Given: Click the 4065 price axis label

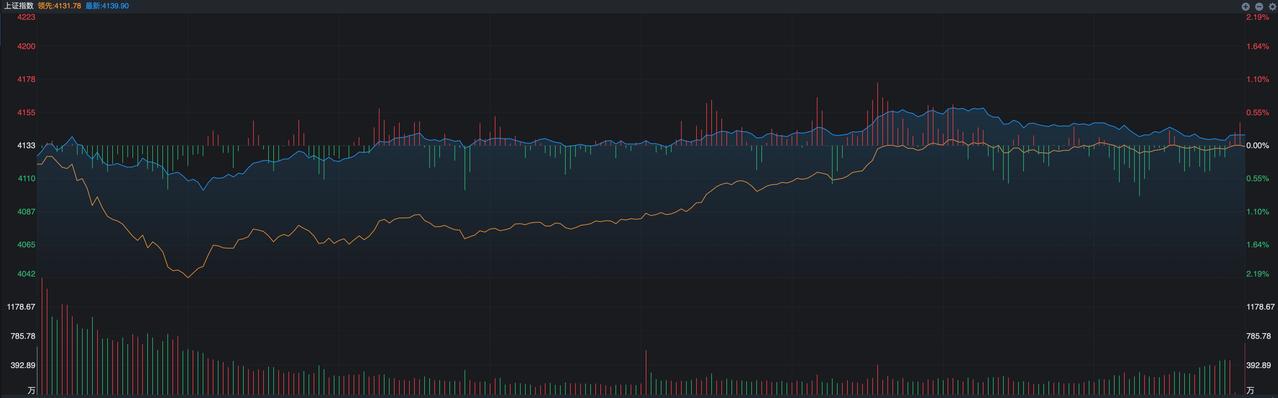Looking at the screenshot, I should coord(27,244).
